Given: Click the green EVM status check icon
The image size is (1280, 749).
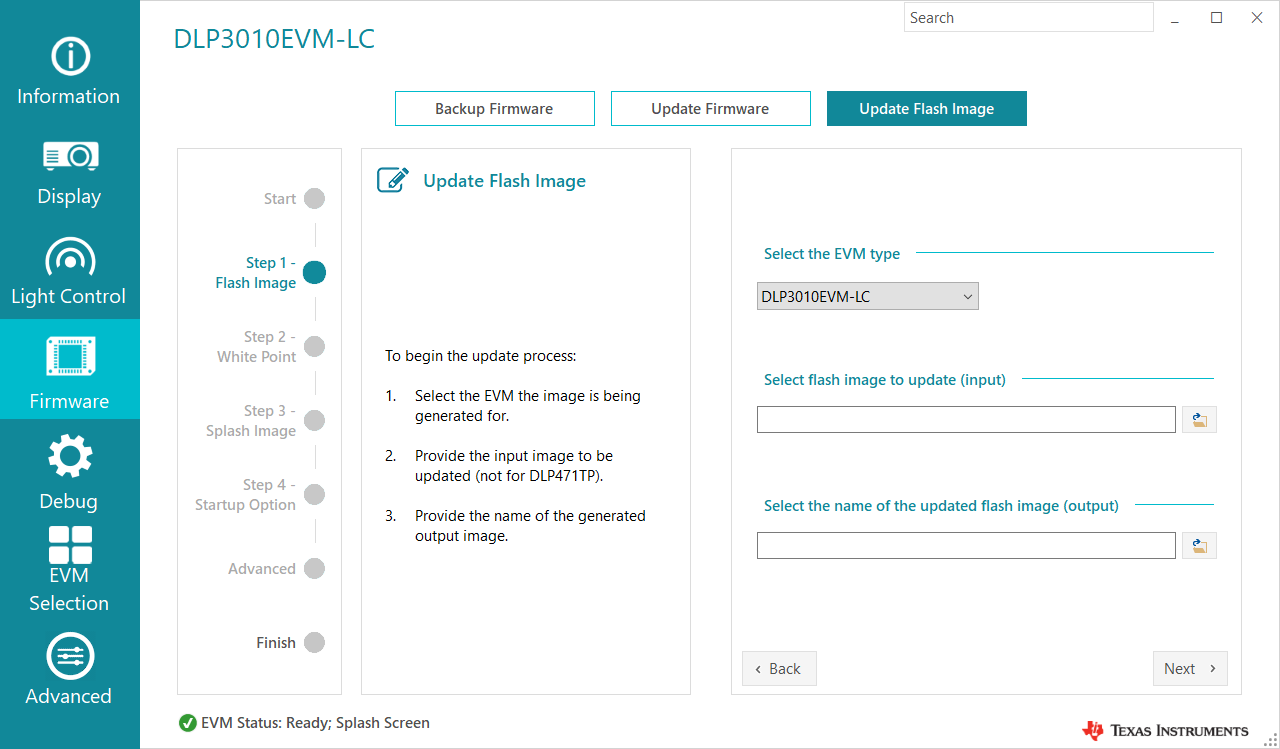Looking at the screenshot, I should (187, 723).
